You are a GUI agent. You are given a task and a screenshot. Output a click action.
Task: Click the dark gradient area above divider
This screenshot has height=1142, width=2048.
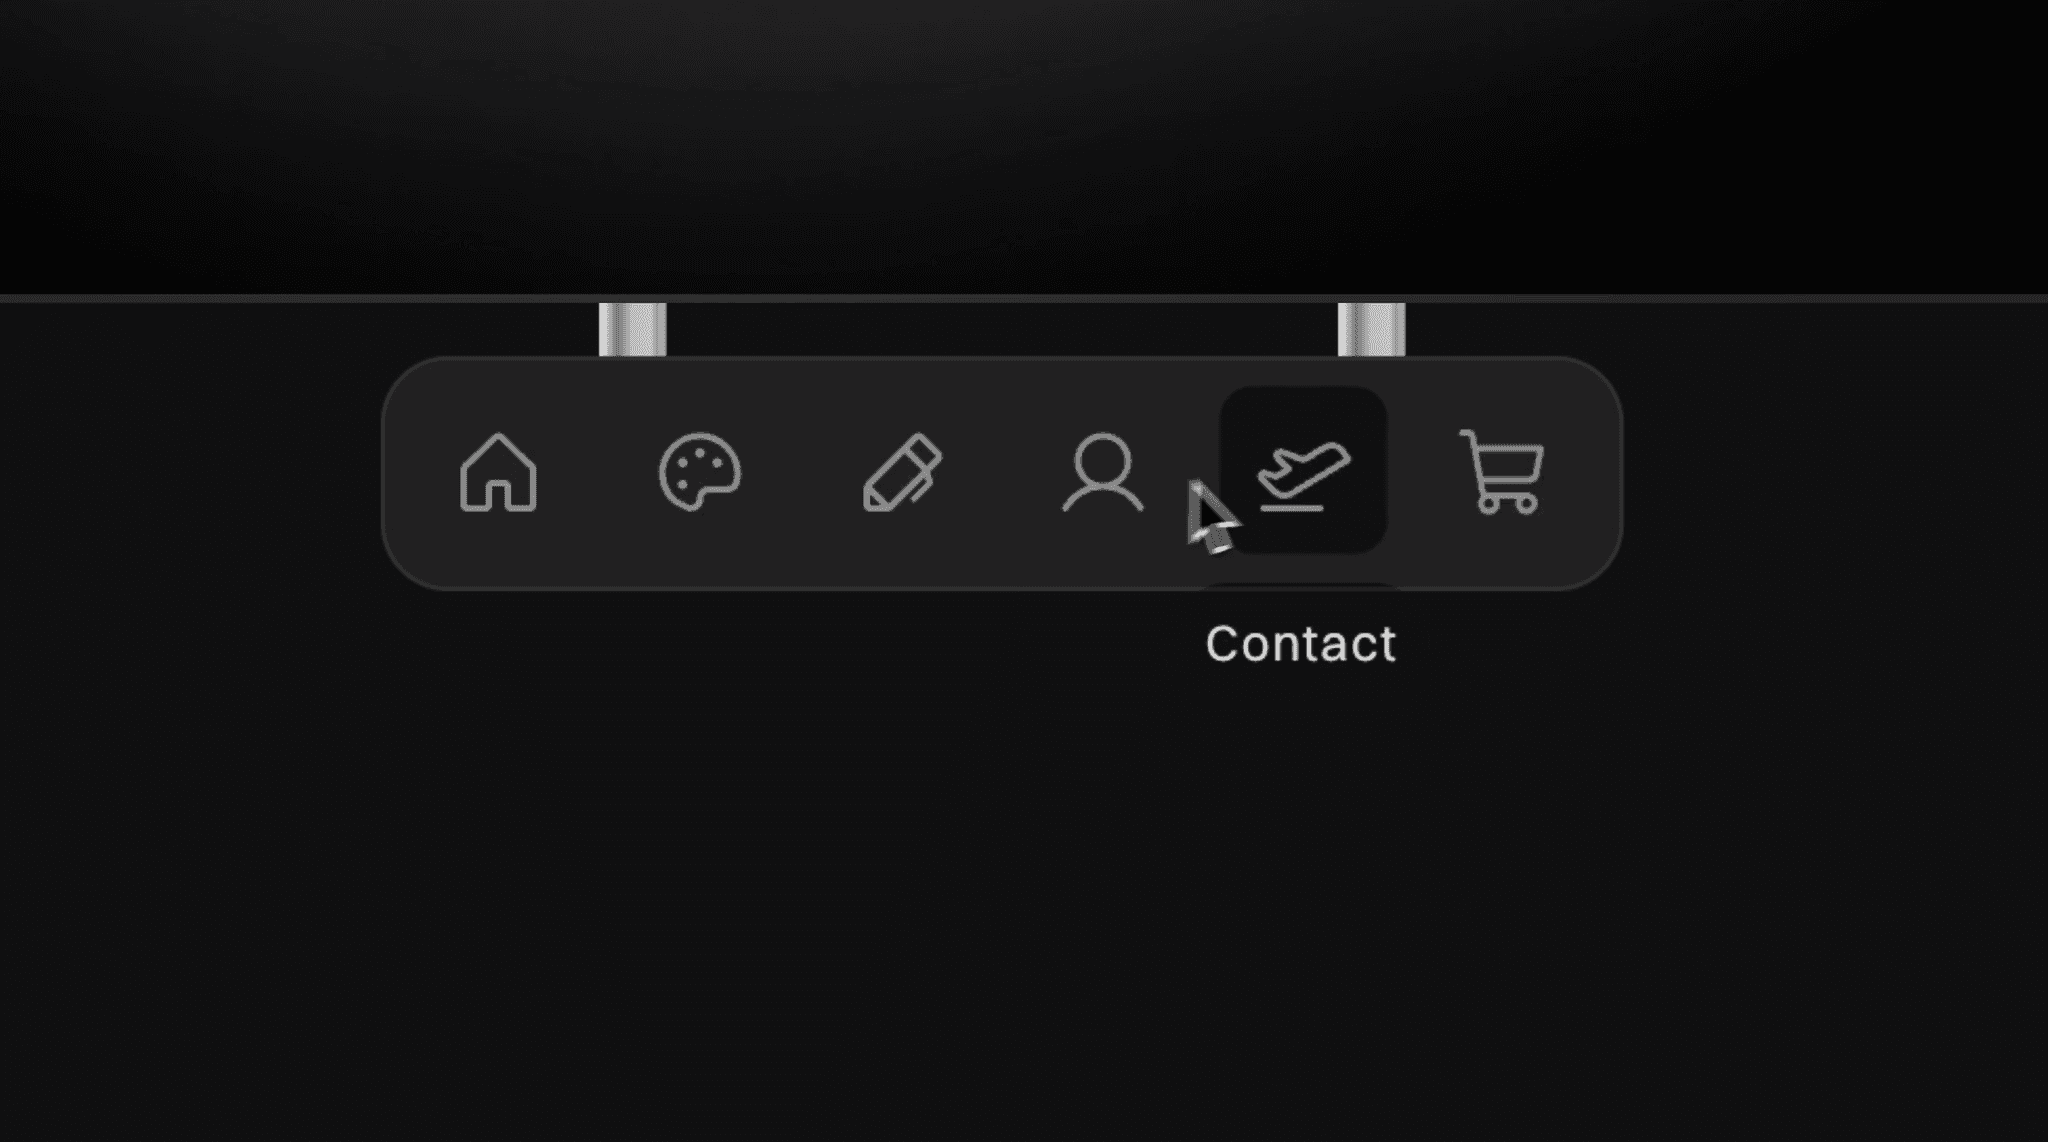click(1024, 147)
